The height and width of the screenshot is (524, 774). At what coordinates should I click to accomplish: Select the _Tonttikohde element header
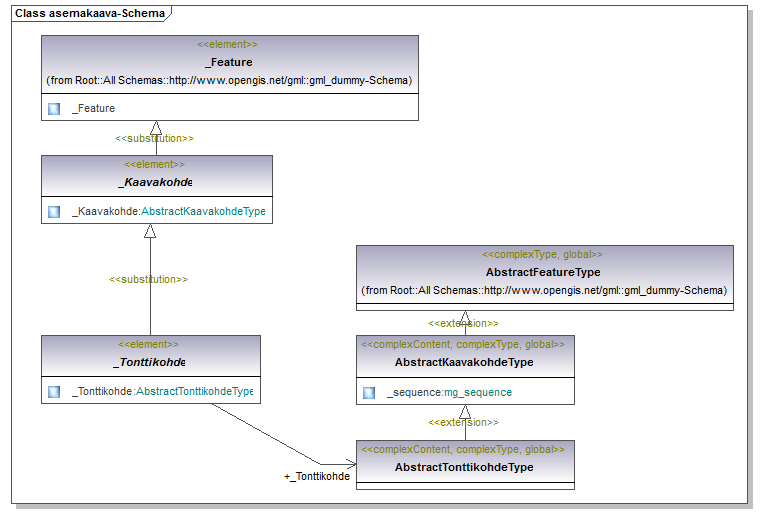[150, 362]
